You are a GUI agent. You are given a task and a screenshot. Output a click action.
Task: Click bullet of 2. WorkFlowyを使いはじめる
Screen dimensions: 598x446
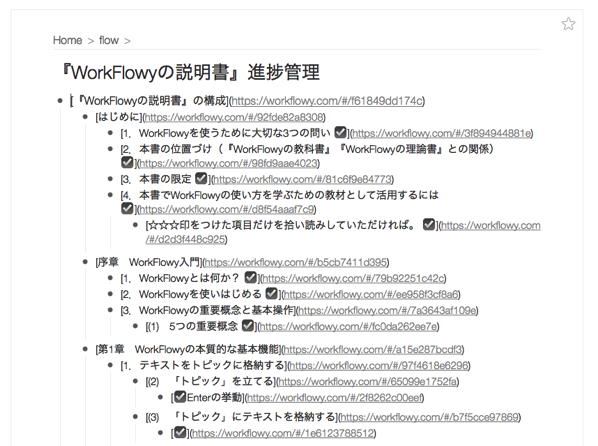(110, 294)
